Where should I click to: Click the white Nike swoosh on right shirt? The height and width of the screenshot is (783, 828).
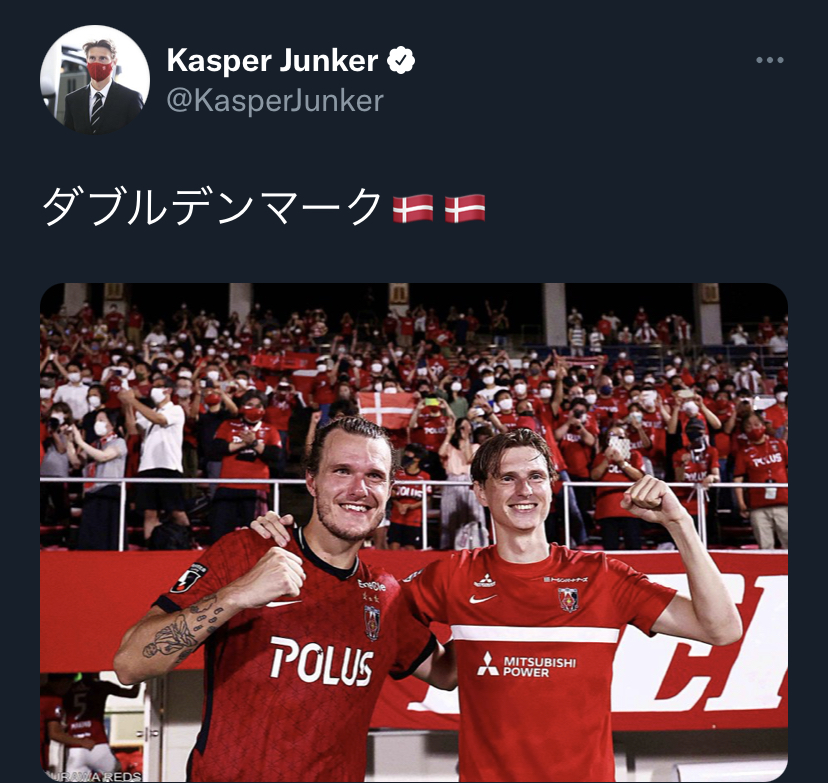point(483,599)
